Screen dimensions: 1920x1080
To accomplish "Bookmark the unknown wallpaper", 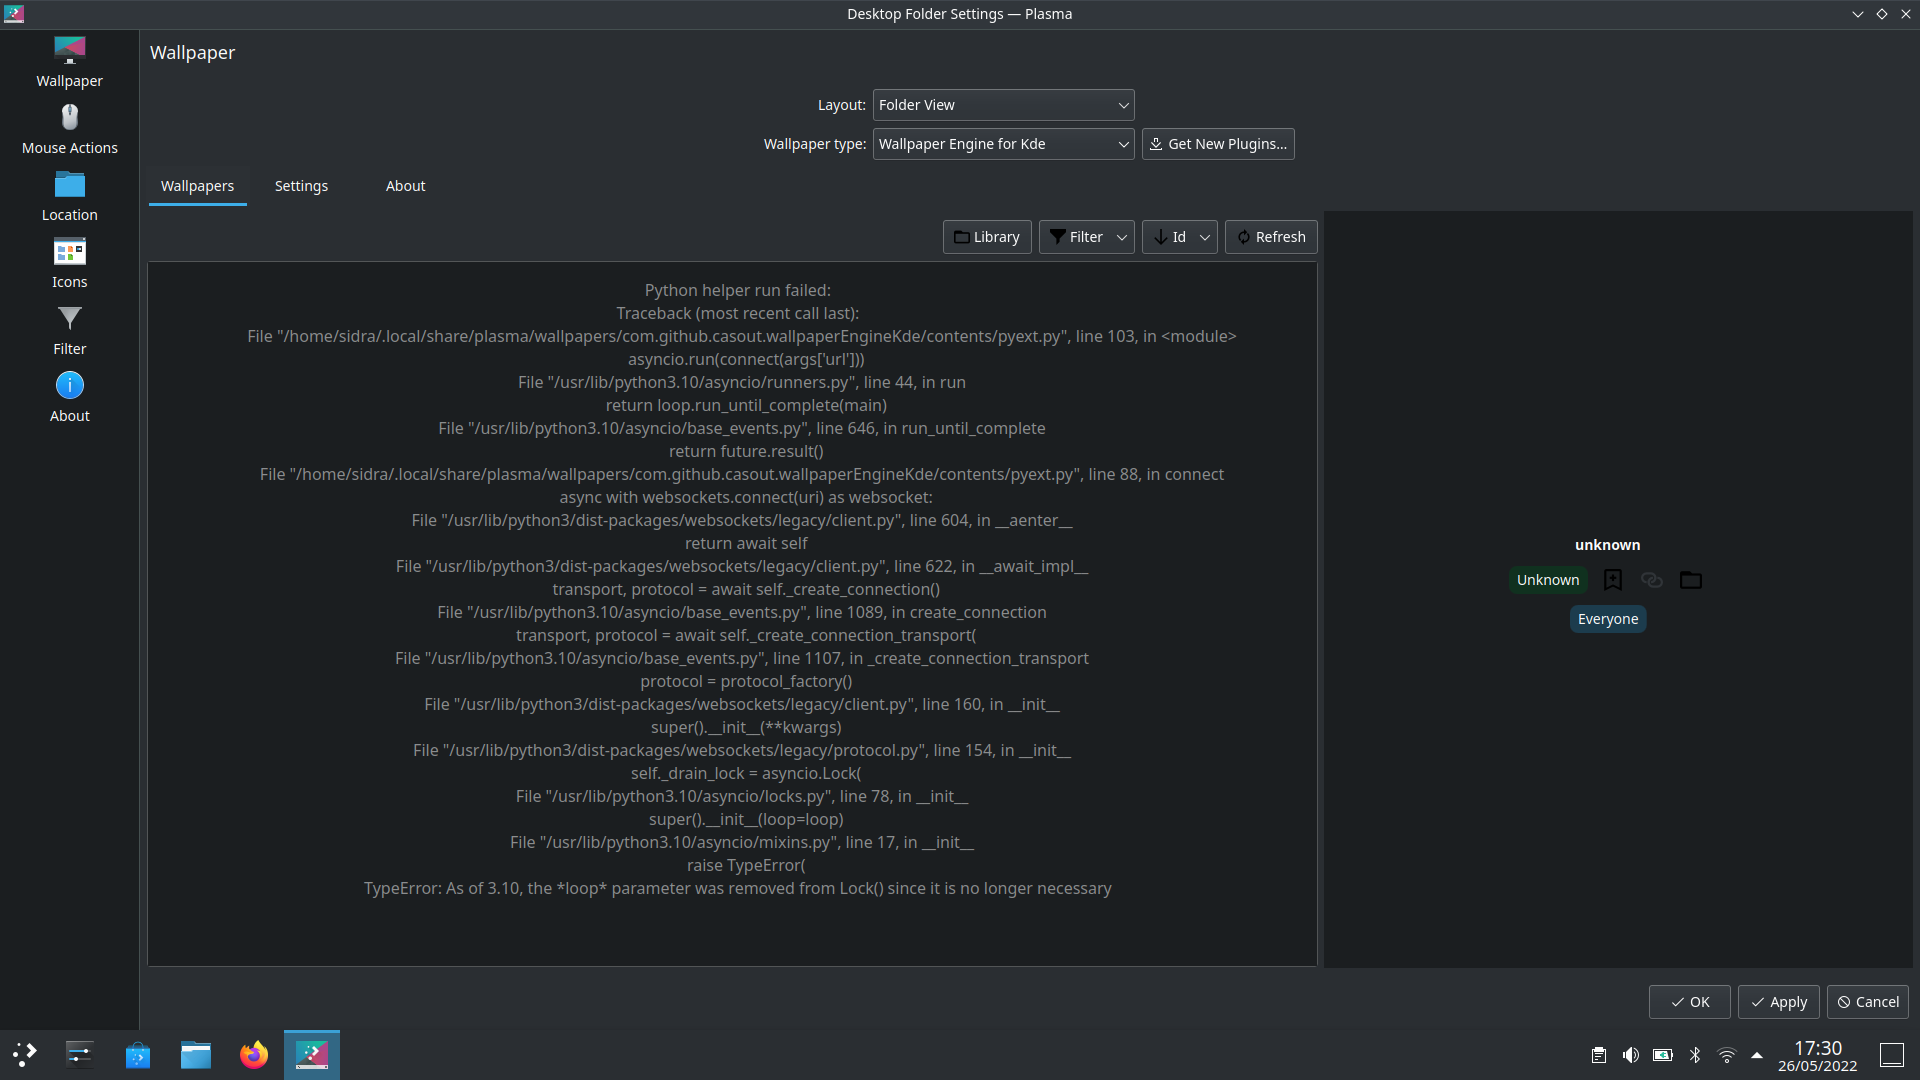I will [1612, 580].
